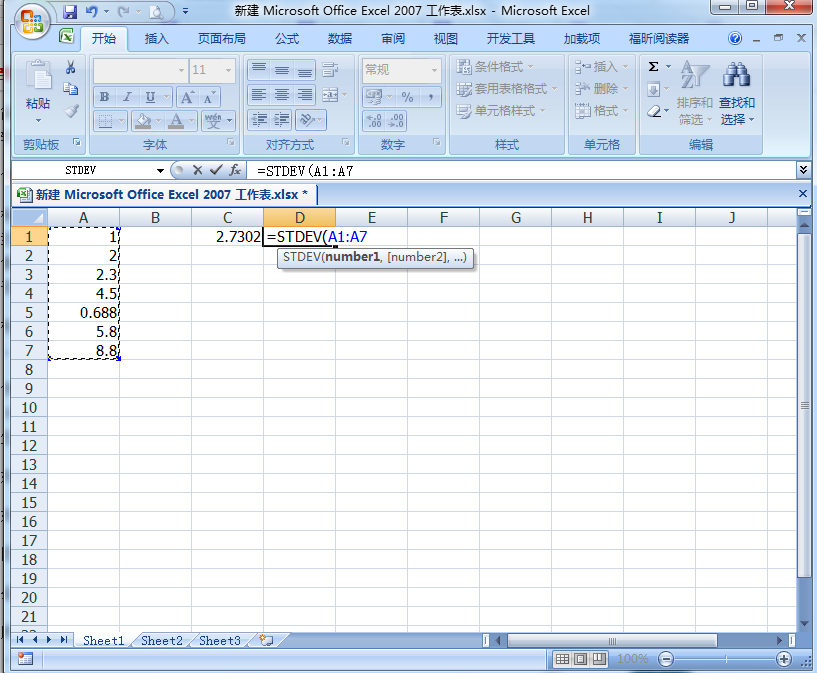Enable wrap text in cells
The width and height of the screenshot is (817, 673).
pyautogui.click(x=330, y=69)
